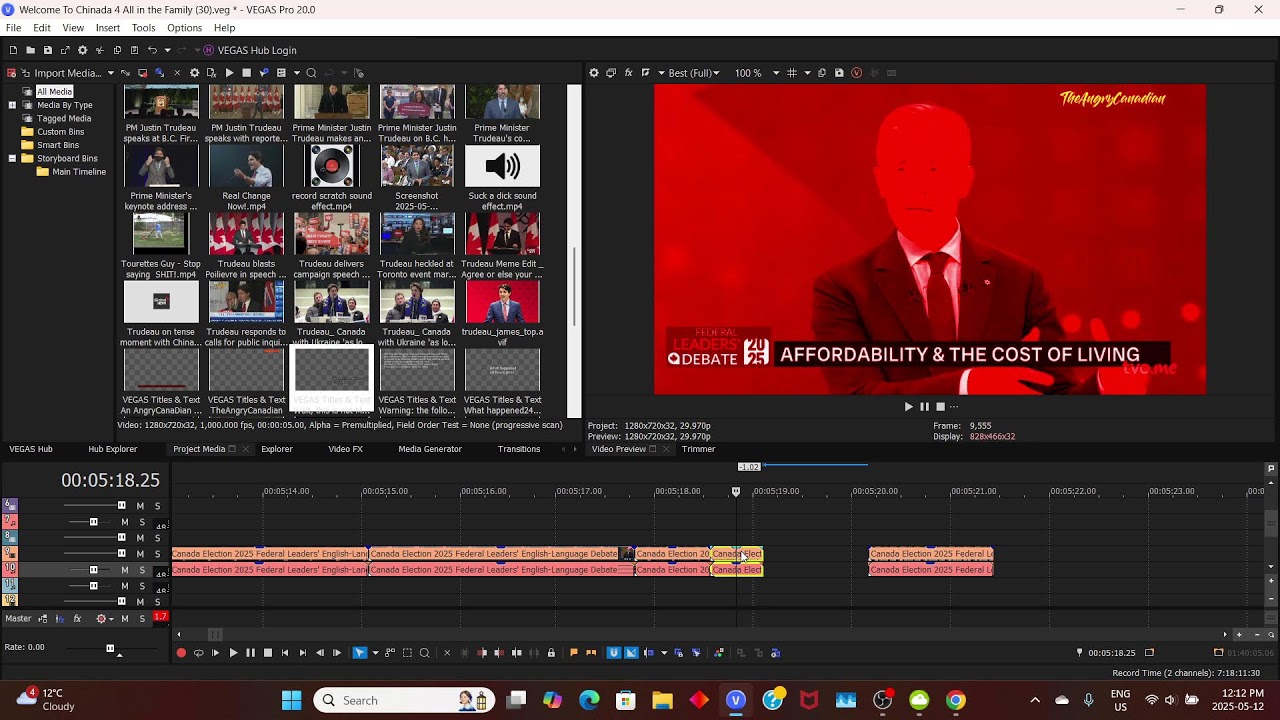This screenshot has width=1280, height=720.
Task: Save the project with the floppy icon
Action: (47, 50)
